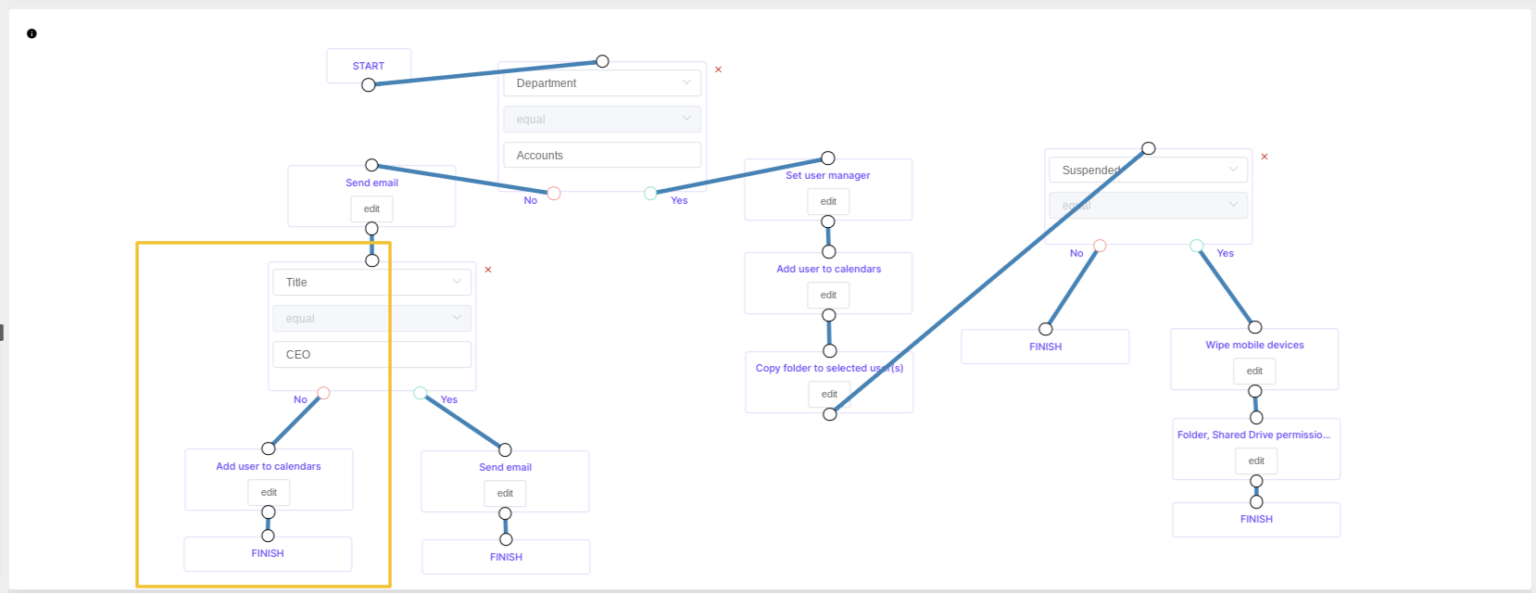
Task: Open the Department field dropdown
Action: (x=601, y=82)
